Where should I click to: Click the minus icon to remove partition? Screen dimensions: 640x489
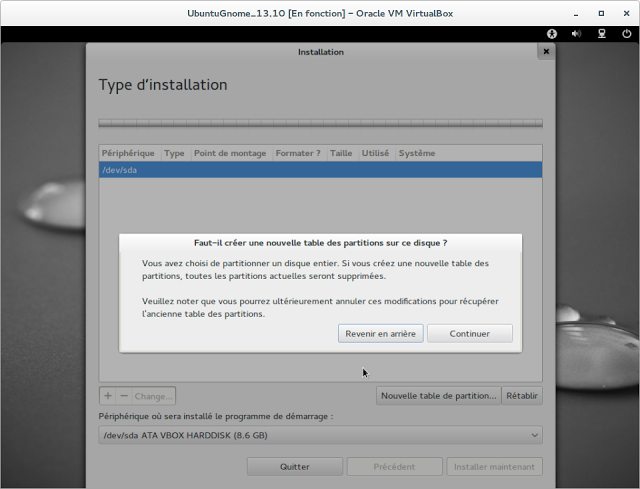[124, 396]
